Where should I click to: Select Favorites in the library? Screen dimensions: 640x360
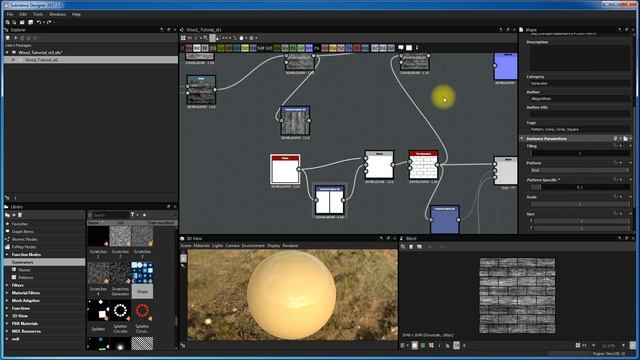[20, 224]
